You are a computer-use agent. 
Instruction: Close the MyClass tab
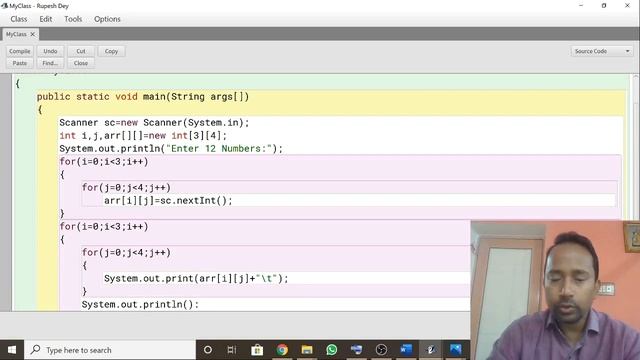(x=33, y=34)
